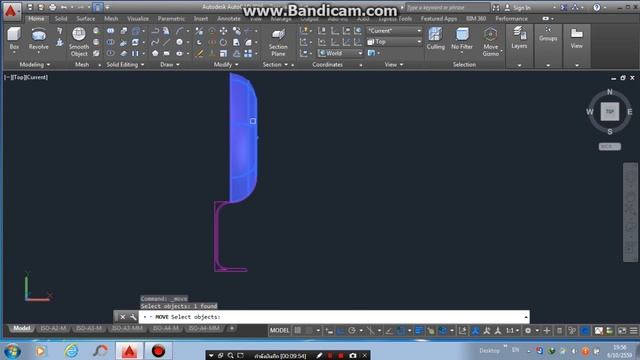This screenshot has height=360, width=640.
Task: Toggle the grid display in status bar
Action: click(x=298, y=331)
